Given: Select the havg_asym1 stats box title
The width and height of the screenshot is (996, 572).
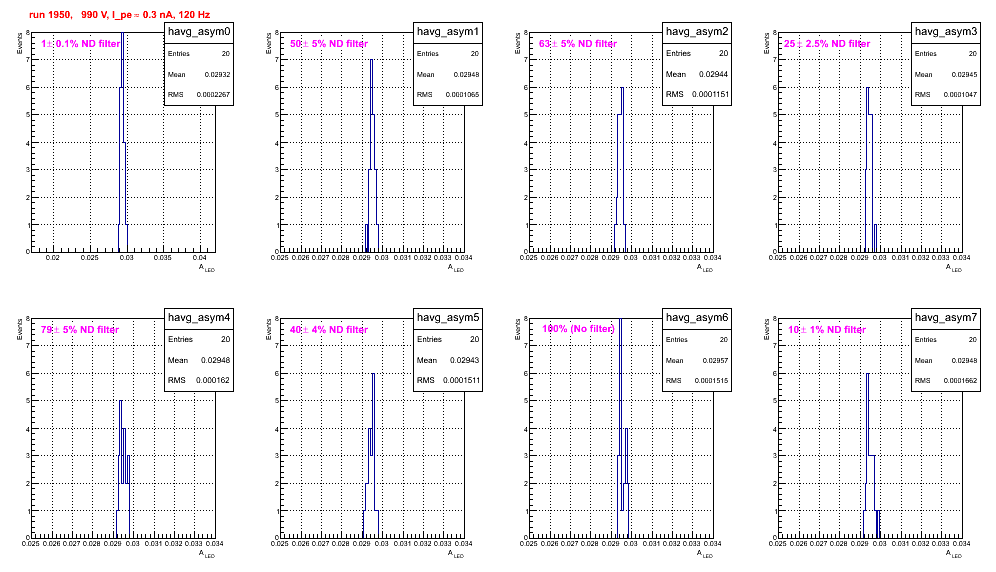Looking at the screenshot, I should 448,32.
